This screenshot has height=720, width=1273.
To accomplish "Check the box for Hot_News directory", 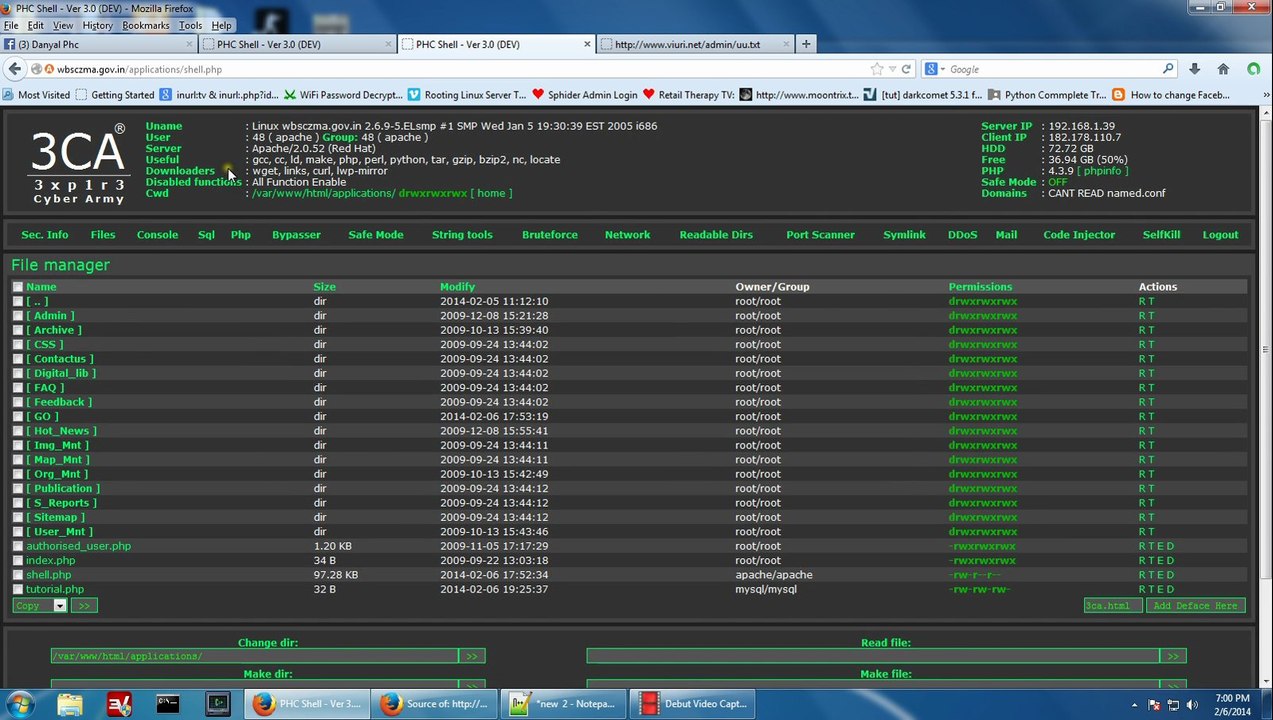I will [17, 431].
